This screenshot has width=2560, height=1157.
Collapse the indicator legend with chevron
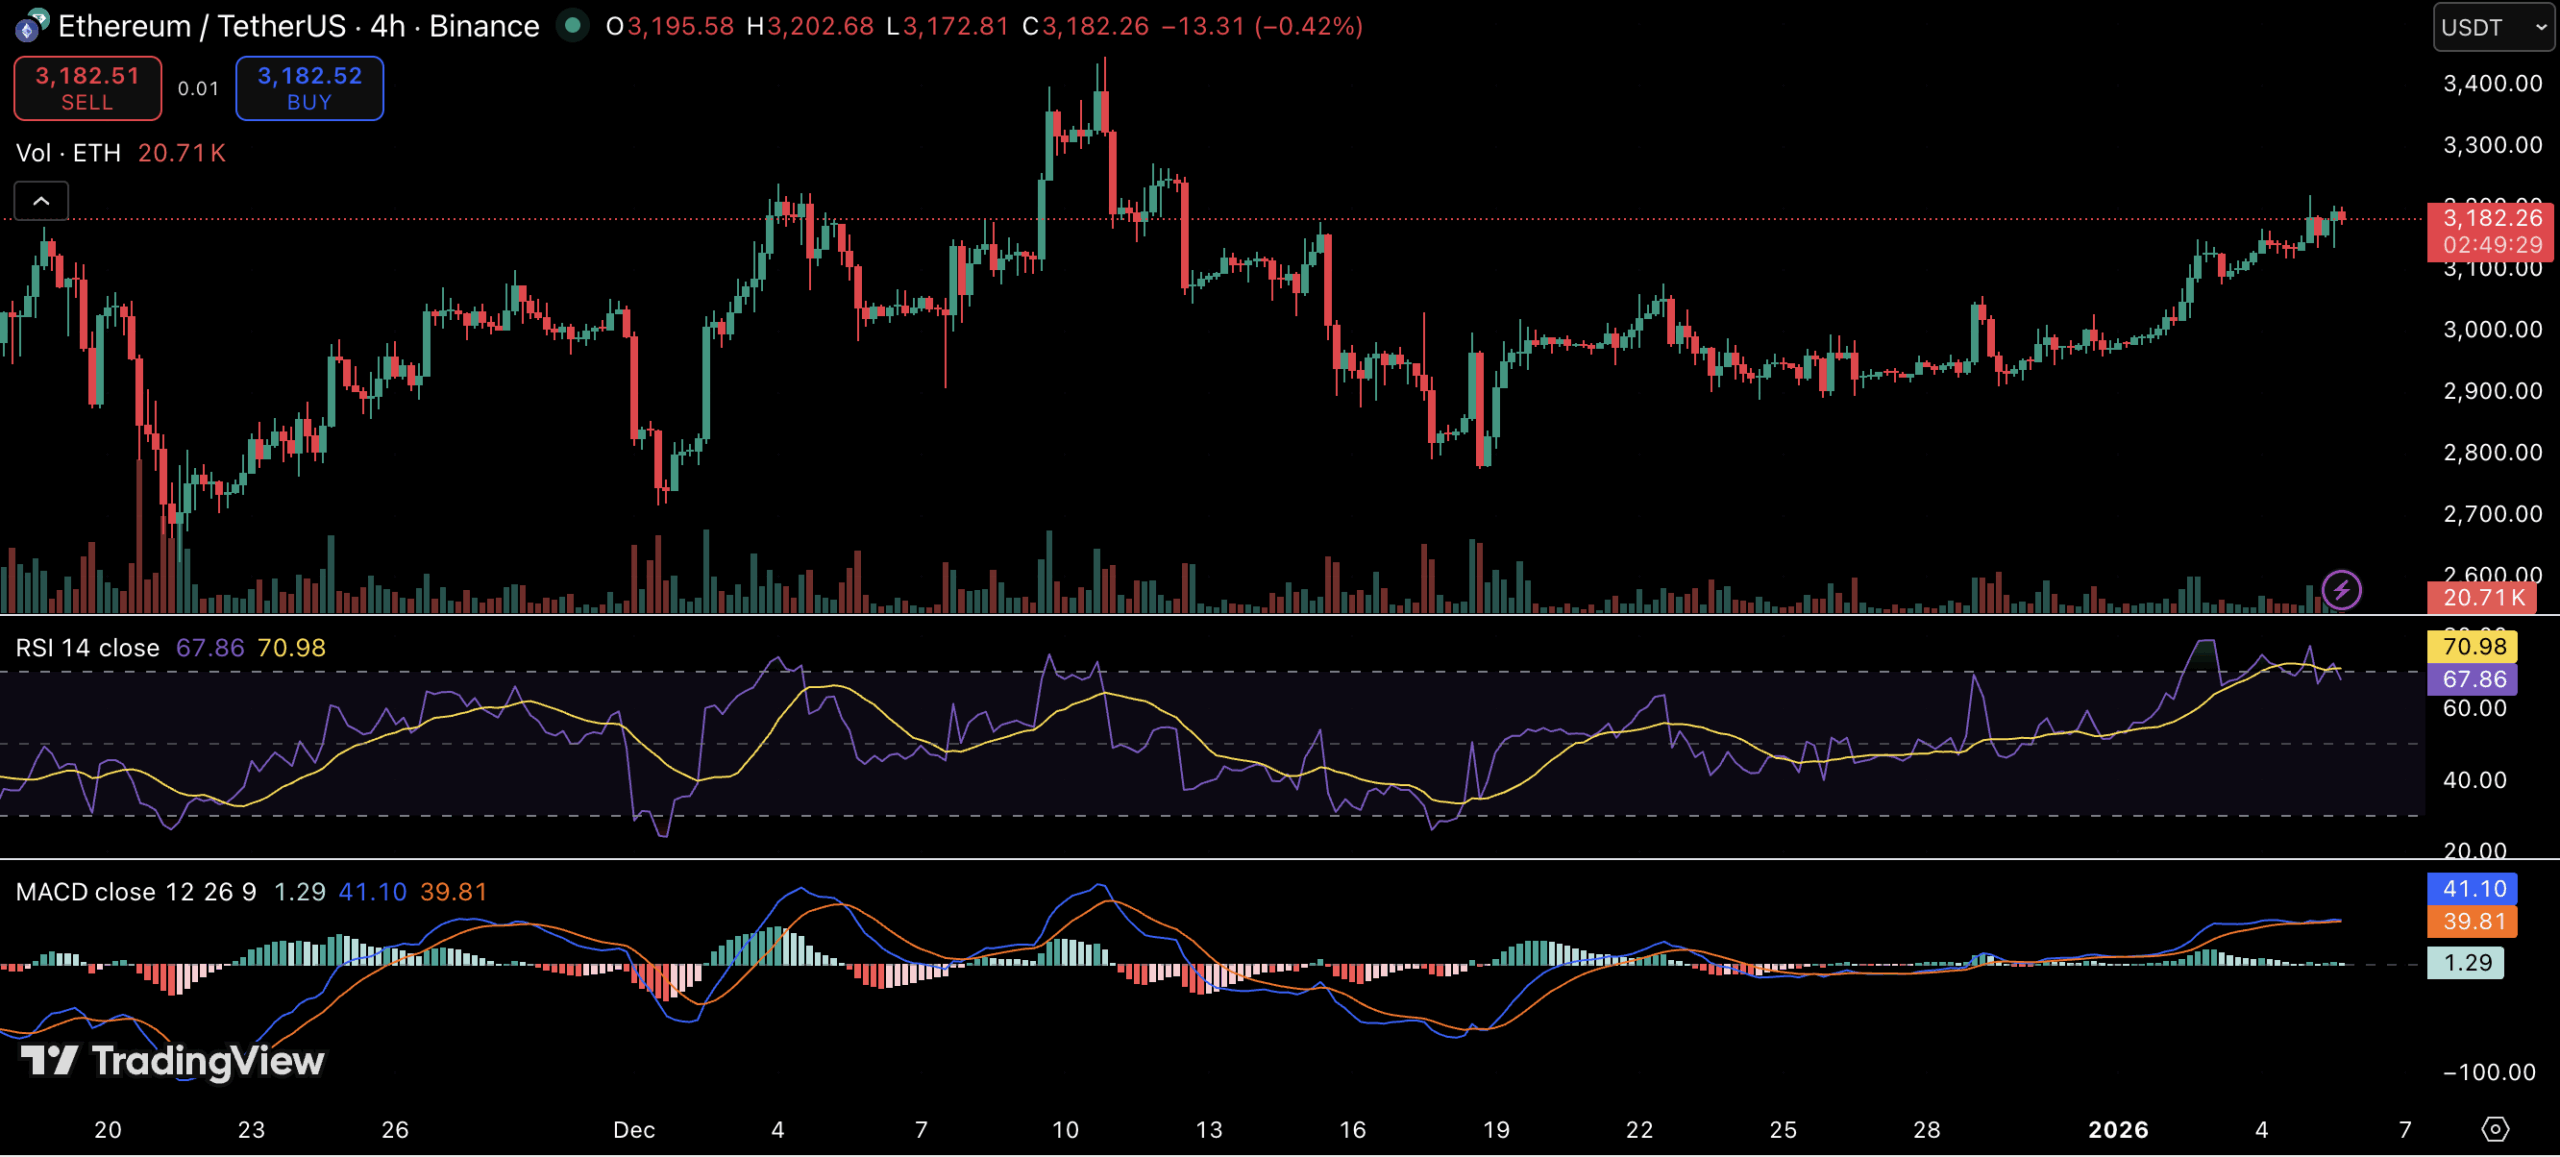point(41,201)
